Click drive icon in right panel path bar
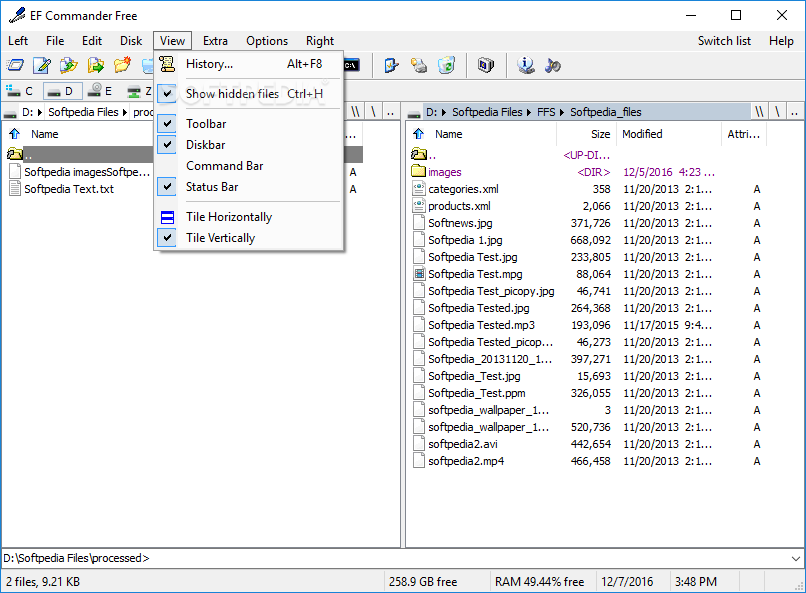This screenshot has height=593, width=806. tap(414, 114)
